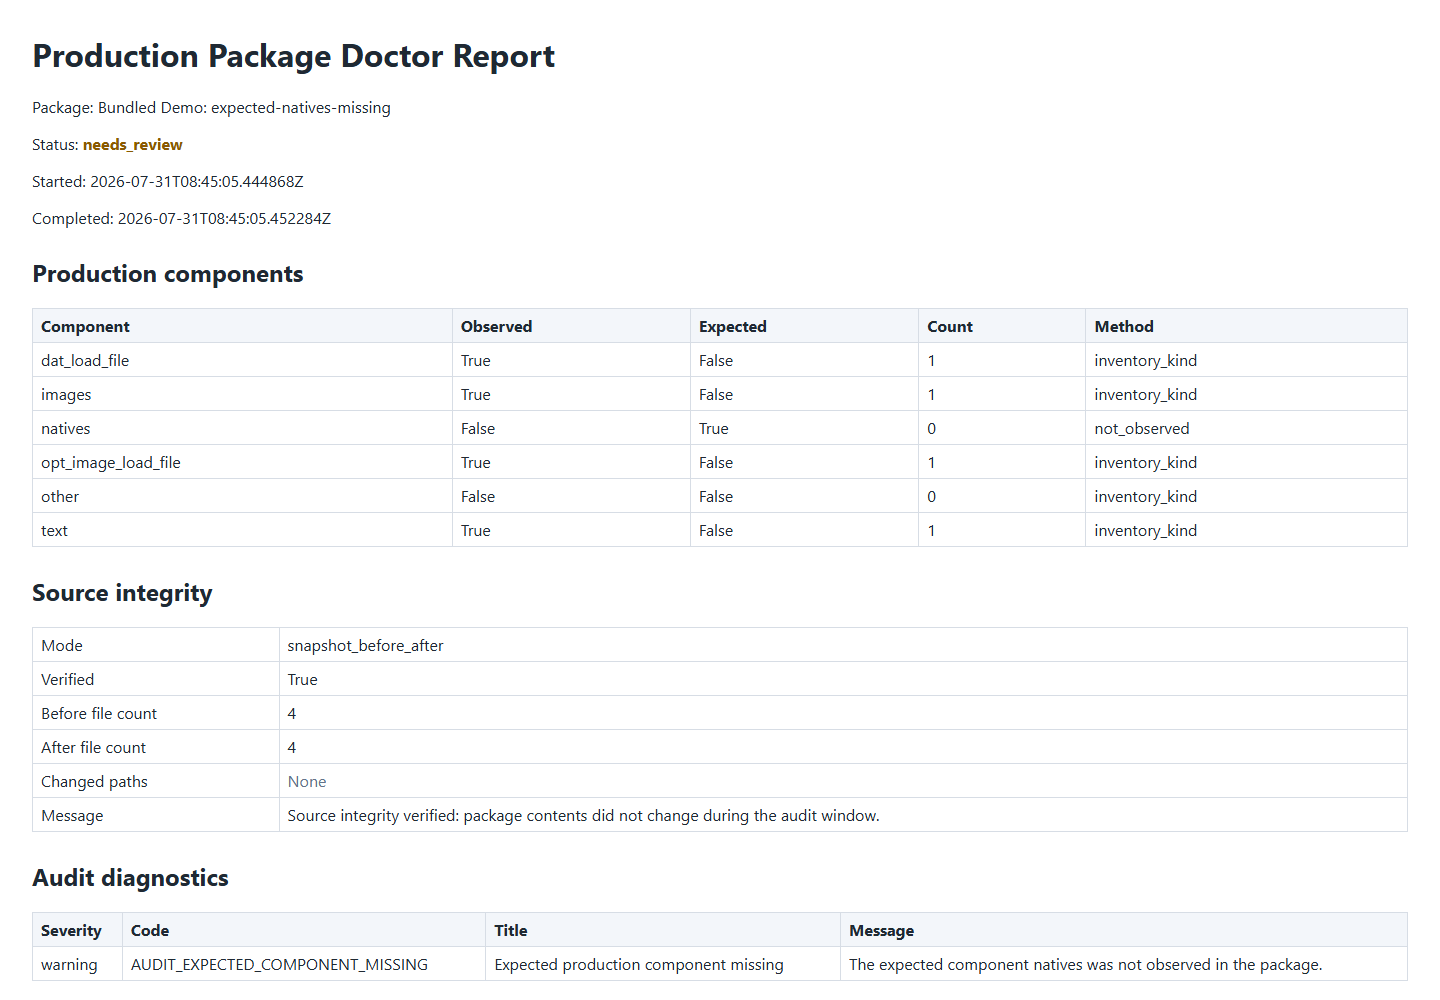Click the Production Package Doctor Report heading

[293, 56]
